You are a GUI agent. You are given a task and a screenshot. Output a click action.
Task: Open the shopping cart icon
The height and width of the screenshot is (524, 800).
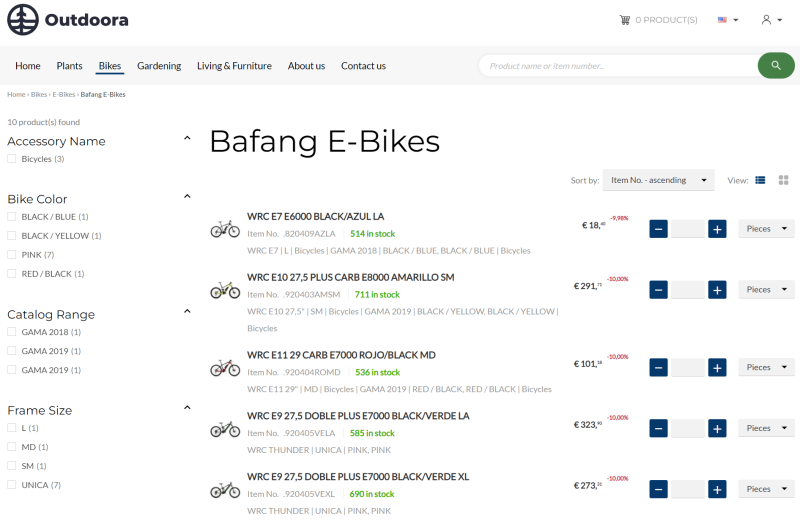[x=624, y=20]
